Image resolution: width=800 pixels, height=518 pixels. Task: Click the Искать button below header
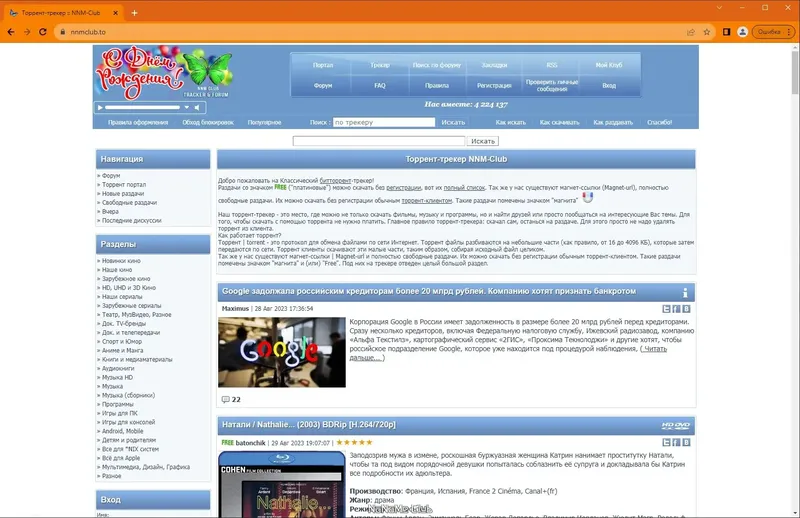[x=483, y=141]
